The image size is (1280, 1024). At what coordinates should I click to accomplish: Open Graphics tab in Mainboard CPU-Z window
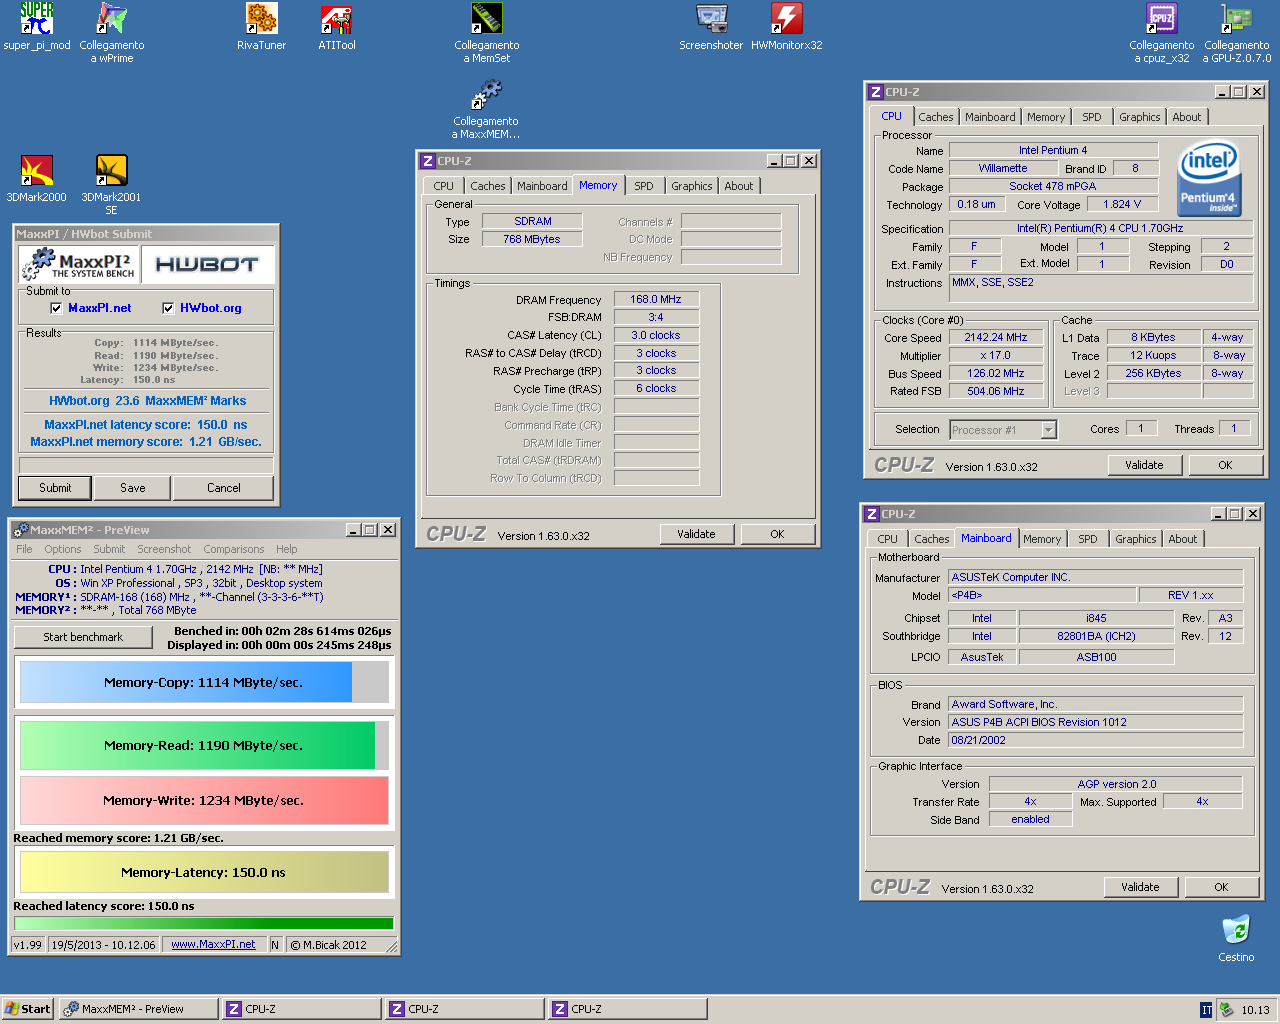[x=1136, y=539]
